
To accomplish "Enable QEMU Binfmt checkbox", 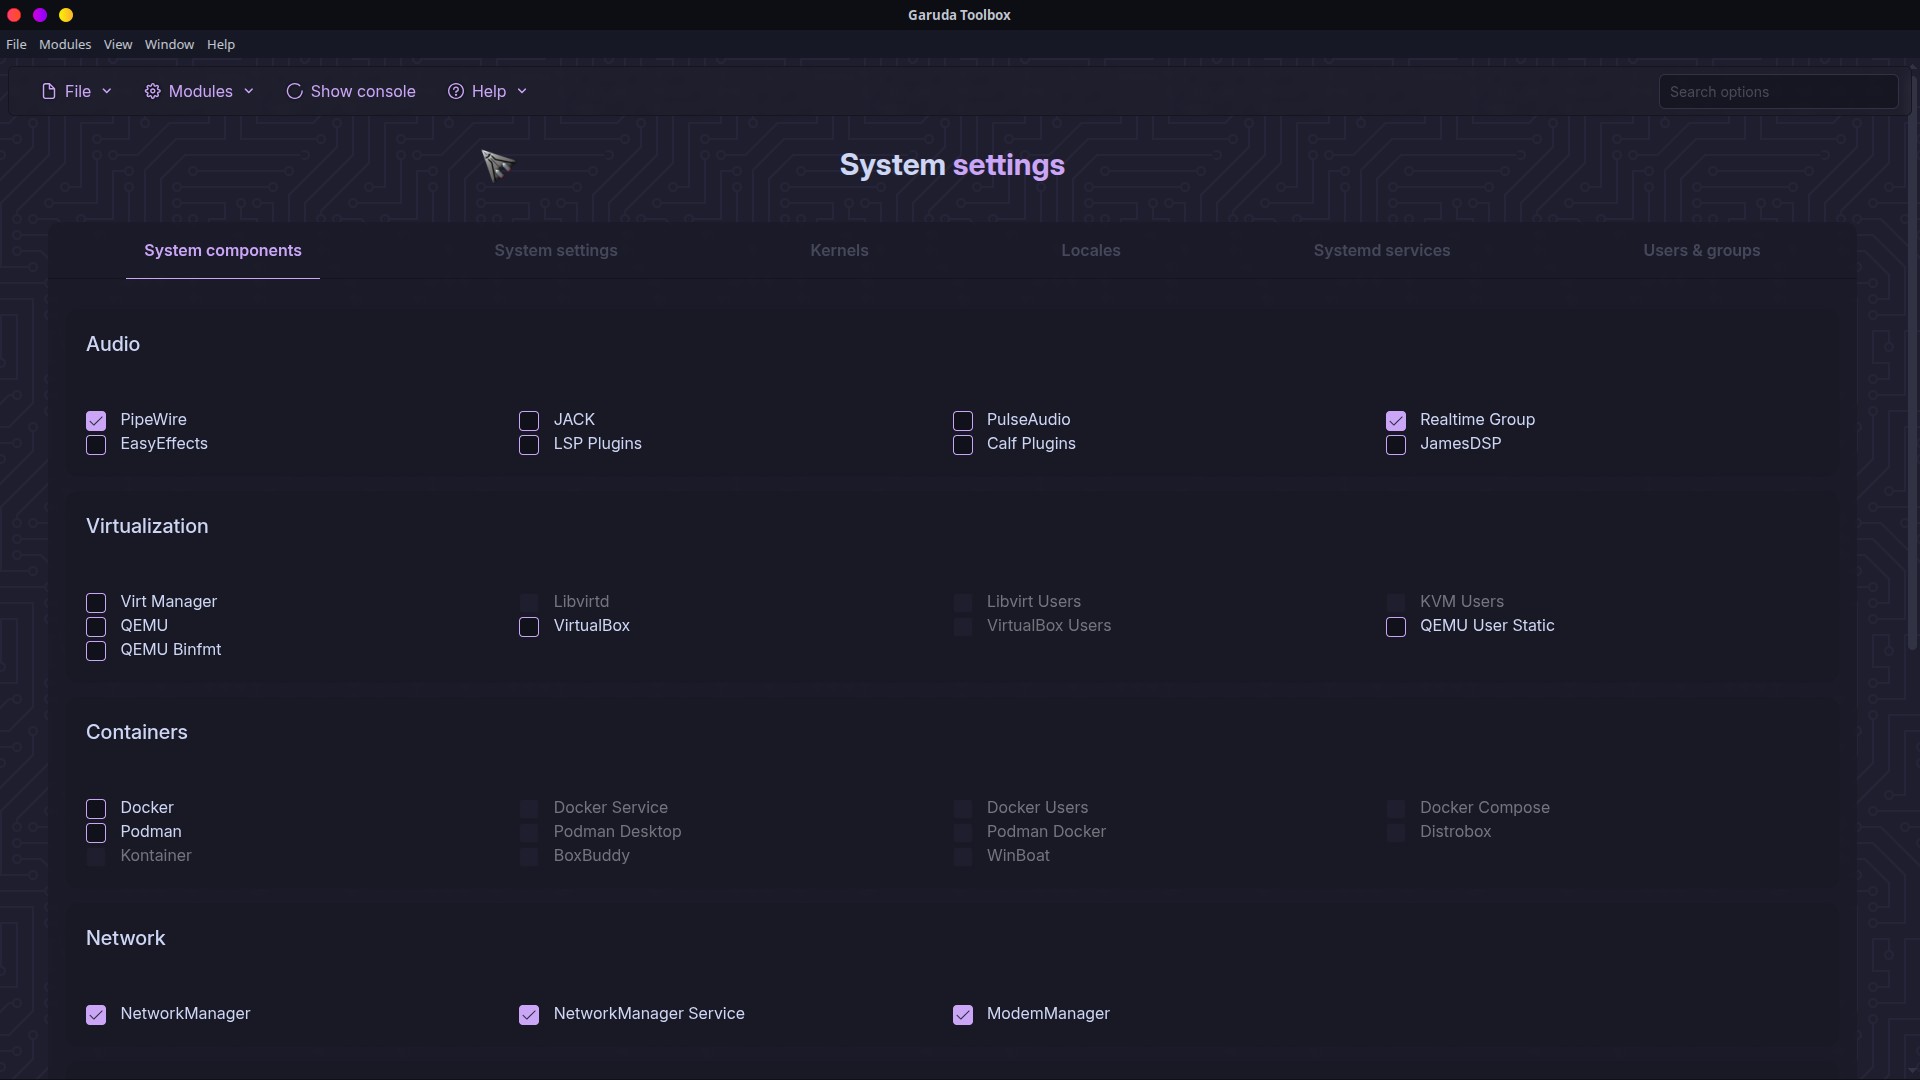I will (96, 650).
